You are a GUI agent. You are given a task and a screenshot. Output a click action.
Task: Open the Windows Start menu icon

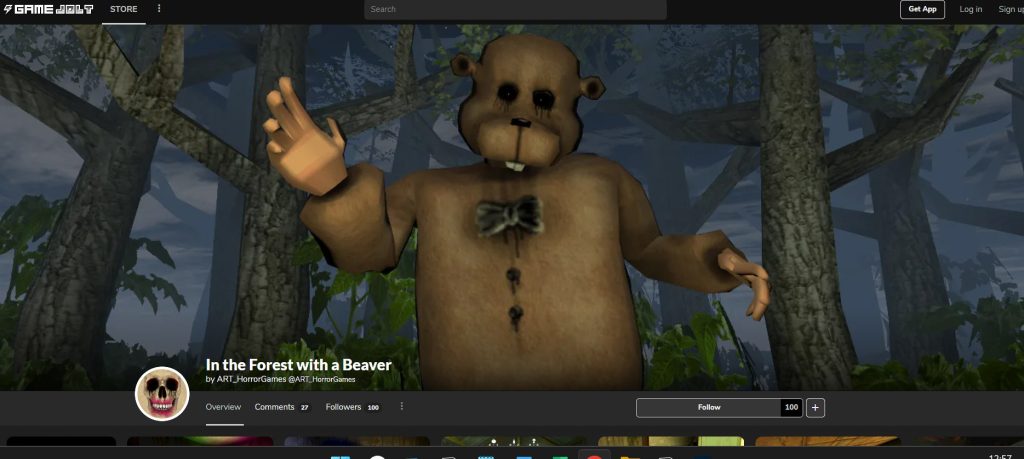click(338, 456)
